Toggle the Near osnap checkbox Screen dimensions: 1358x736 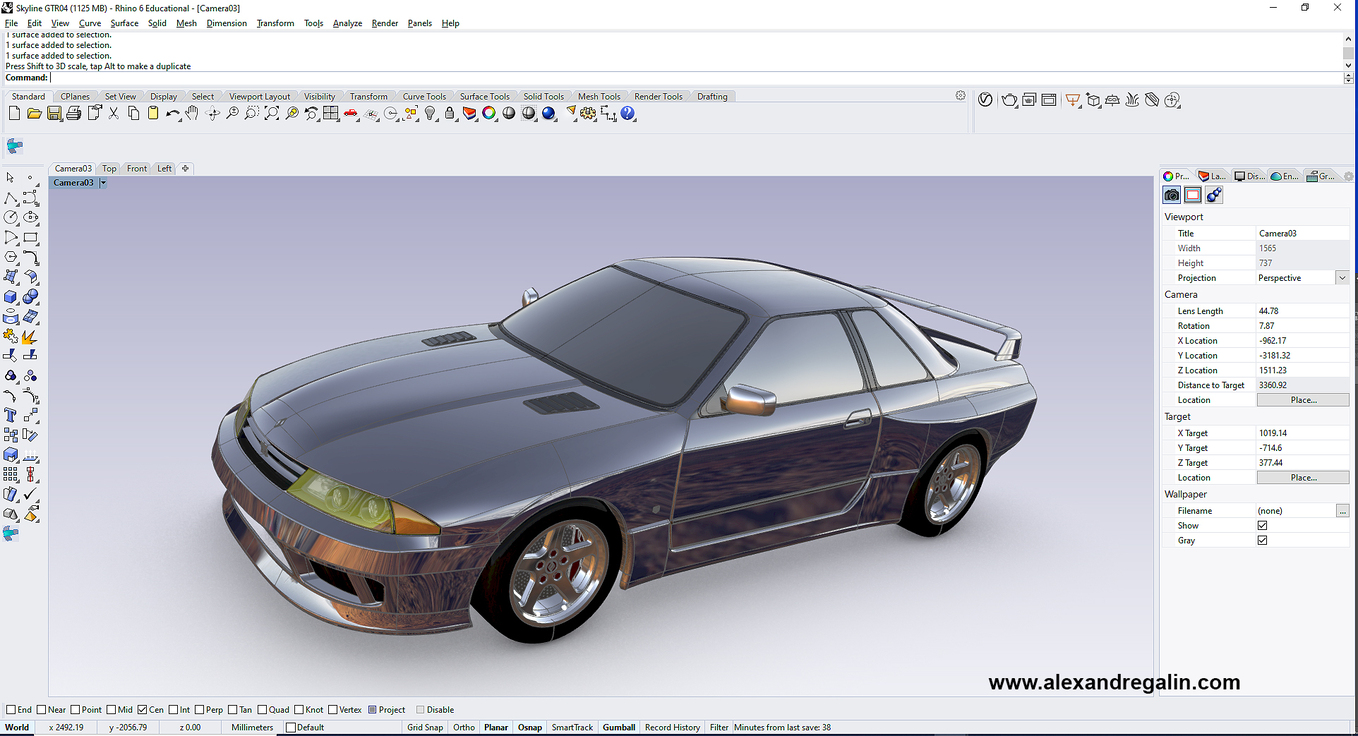pyautogui.click(x=41, y=710)
